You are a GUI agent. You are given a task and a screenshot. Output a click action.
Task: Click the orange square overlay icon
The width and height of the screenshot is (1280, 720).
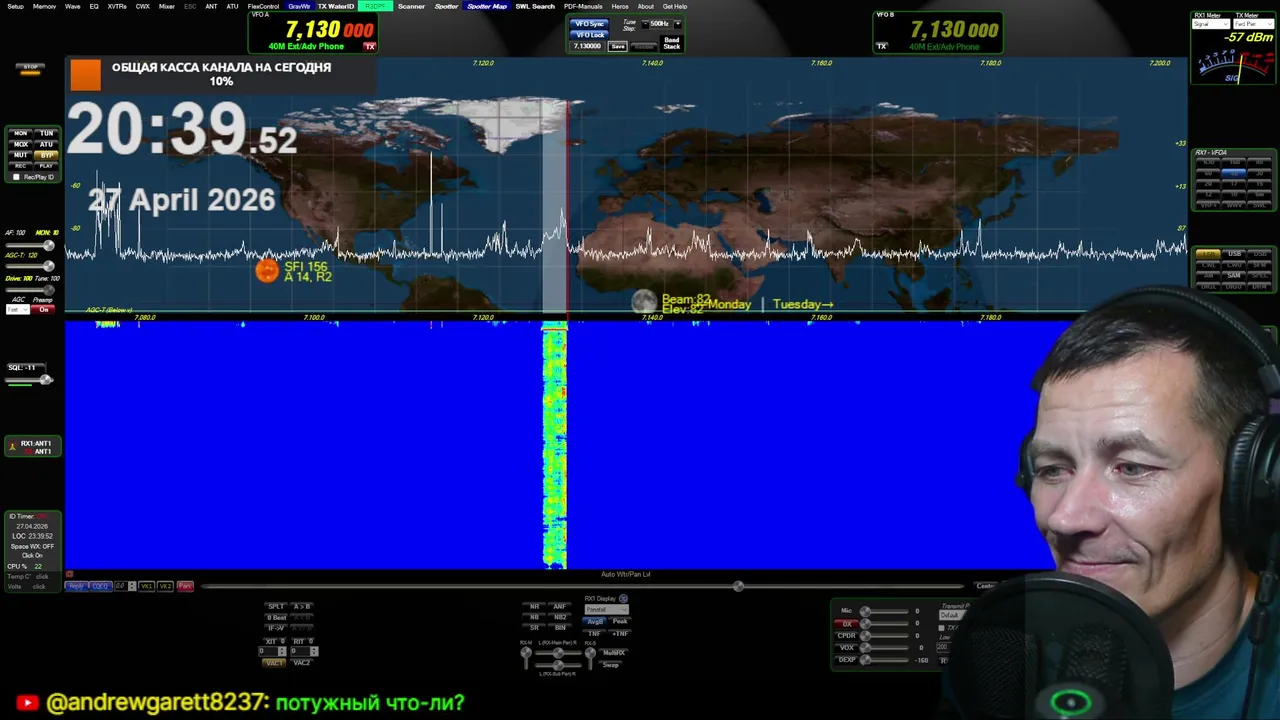85,75
